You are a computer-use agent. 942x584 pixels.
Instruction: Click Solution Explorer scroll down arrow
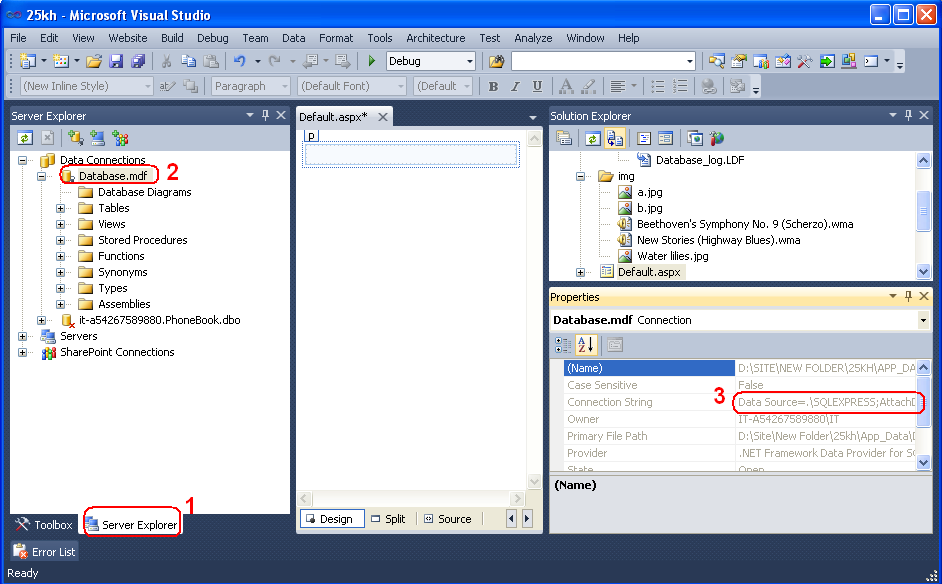point(923,272)
